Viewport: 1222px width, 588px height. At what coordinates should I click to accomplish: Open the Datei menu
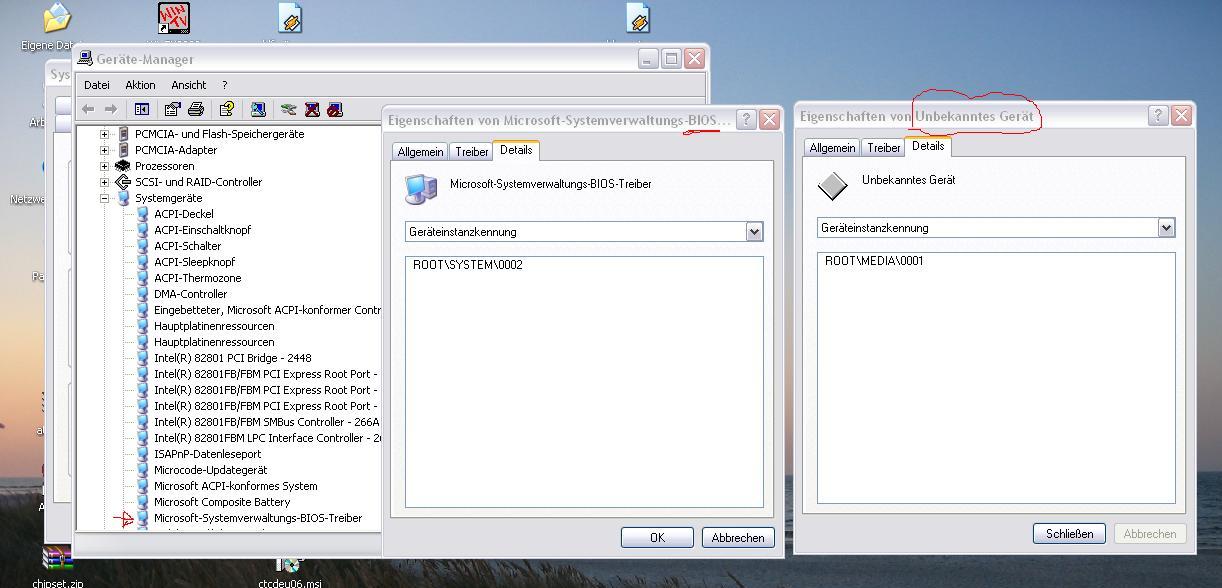pyautogui.click(x=97, y=85)
